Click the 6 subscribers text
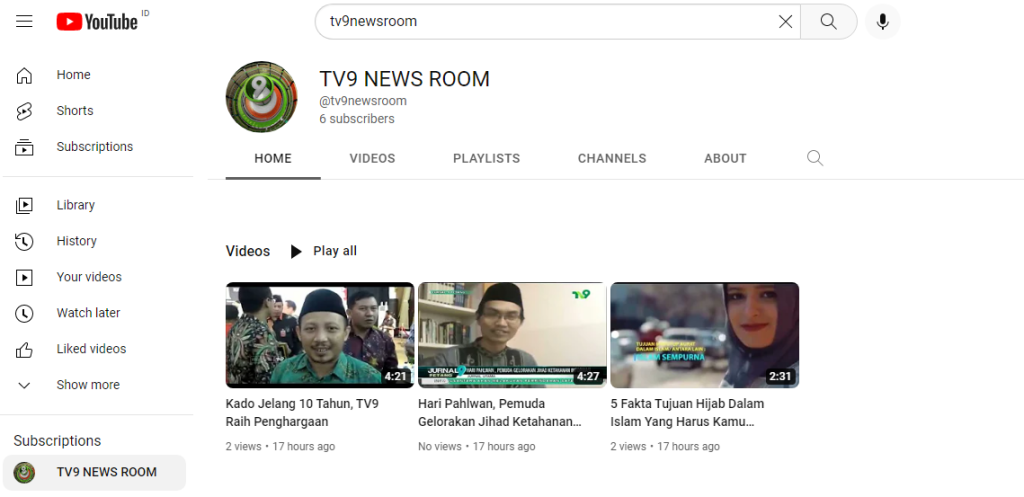The height and width of the screenshot is (497, 1024). 357,119
